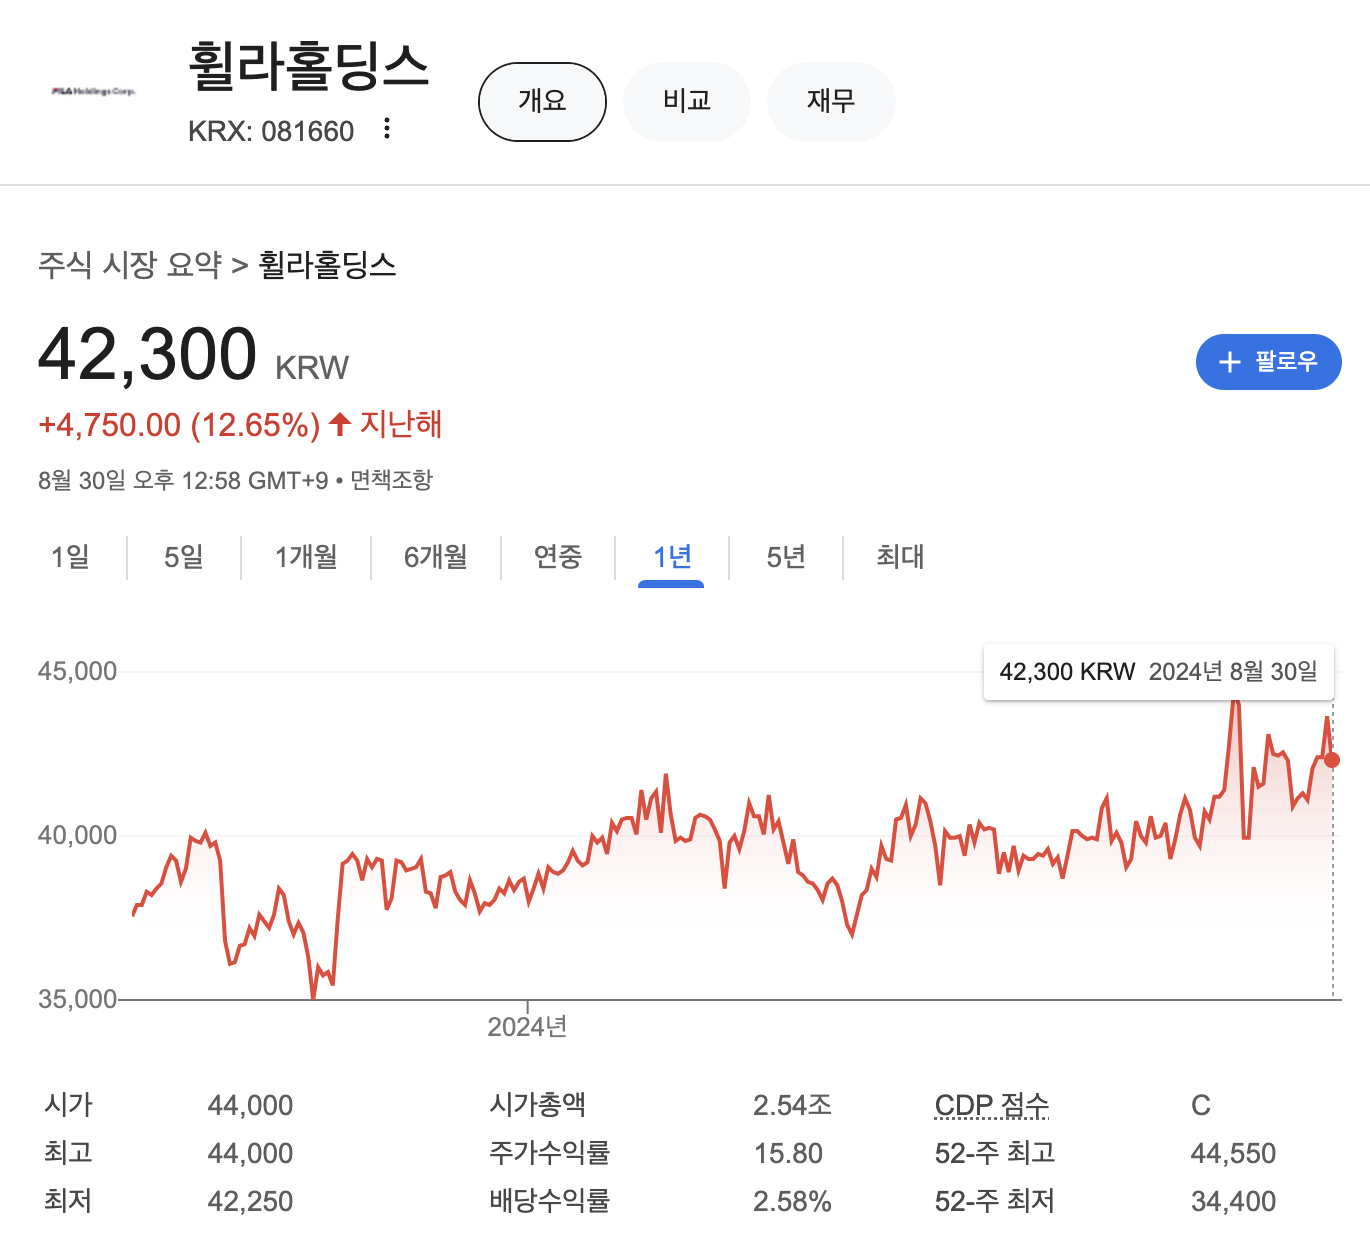Click the 35,000 y-axis label
The width and height of the screenshot is (1370, 1234).
[77, 999]
